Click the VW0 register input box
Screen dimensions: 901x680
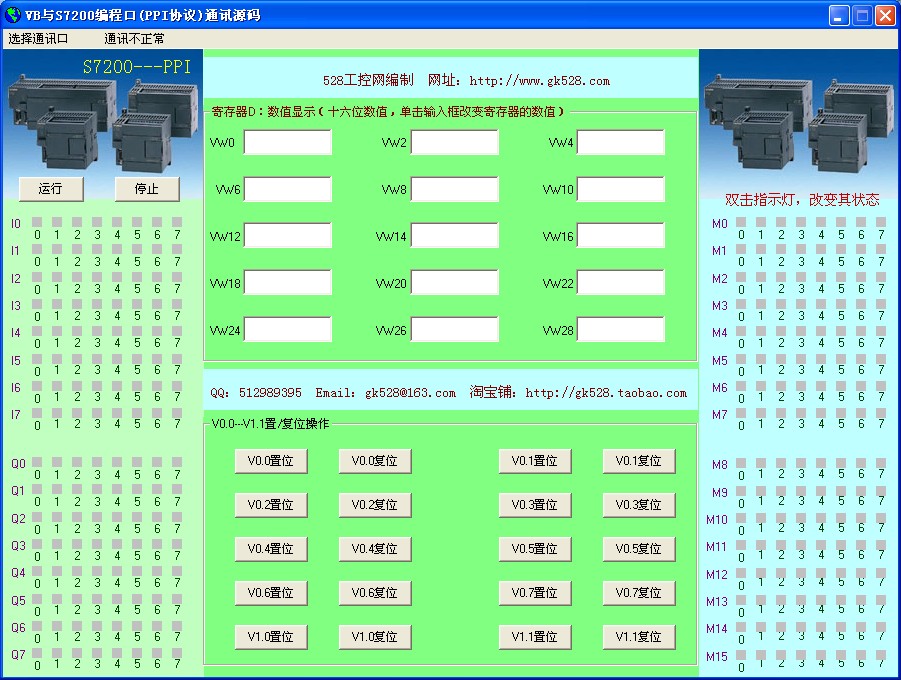287,143
